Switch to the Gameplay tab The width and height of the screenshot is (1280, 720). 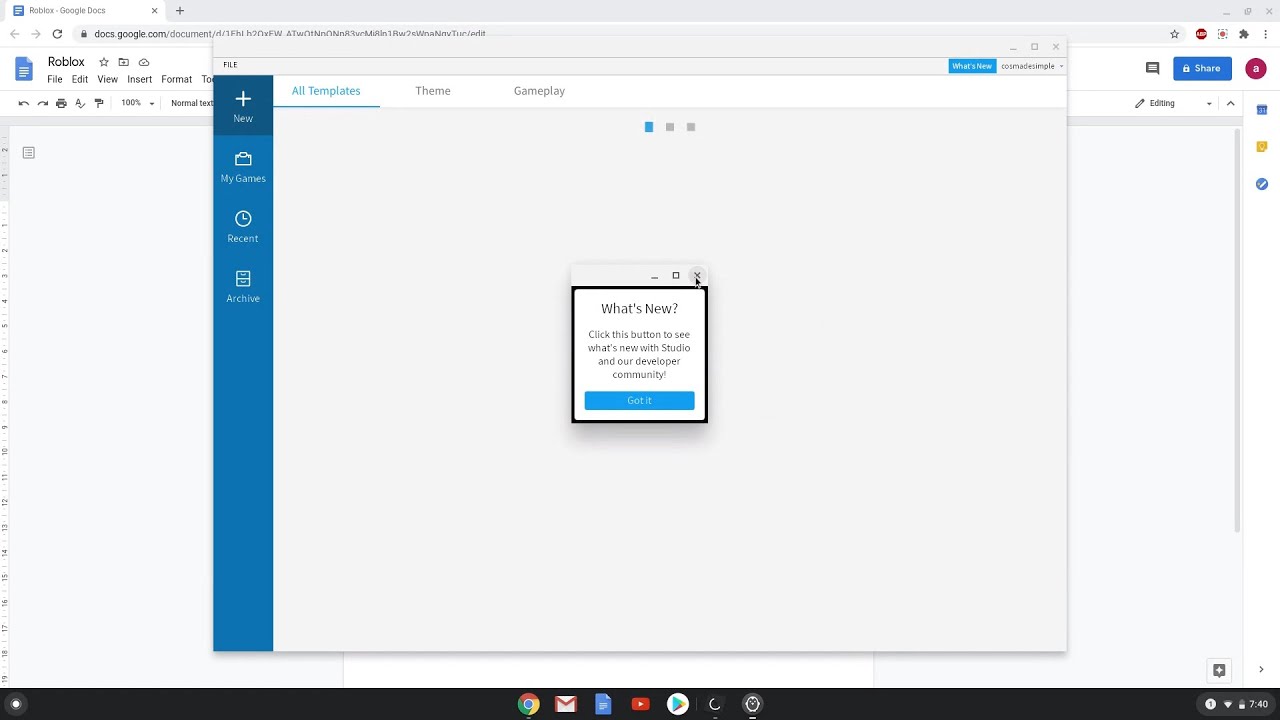tap(539, 91)
